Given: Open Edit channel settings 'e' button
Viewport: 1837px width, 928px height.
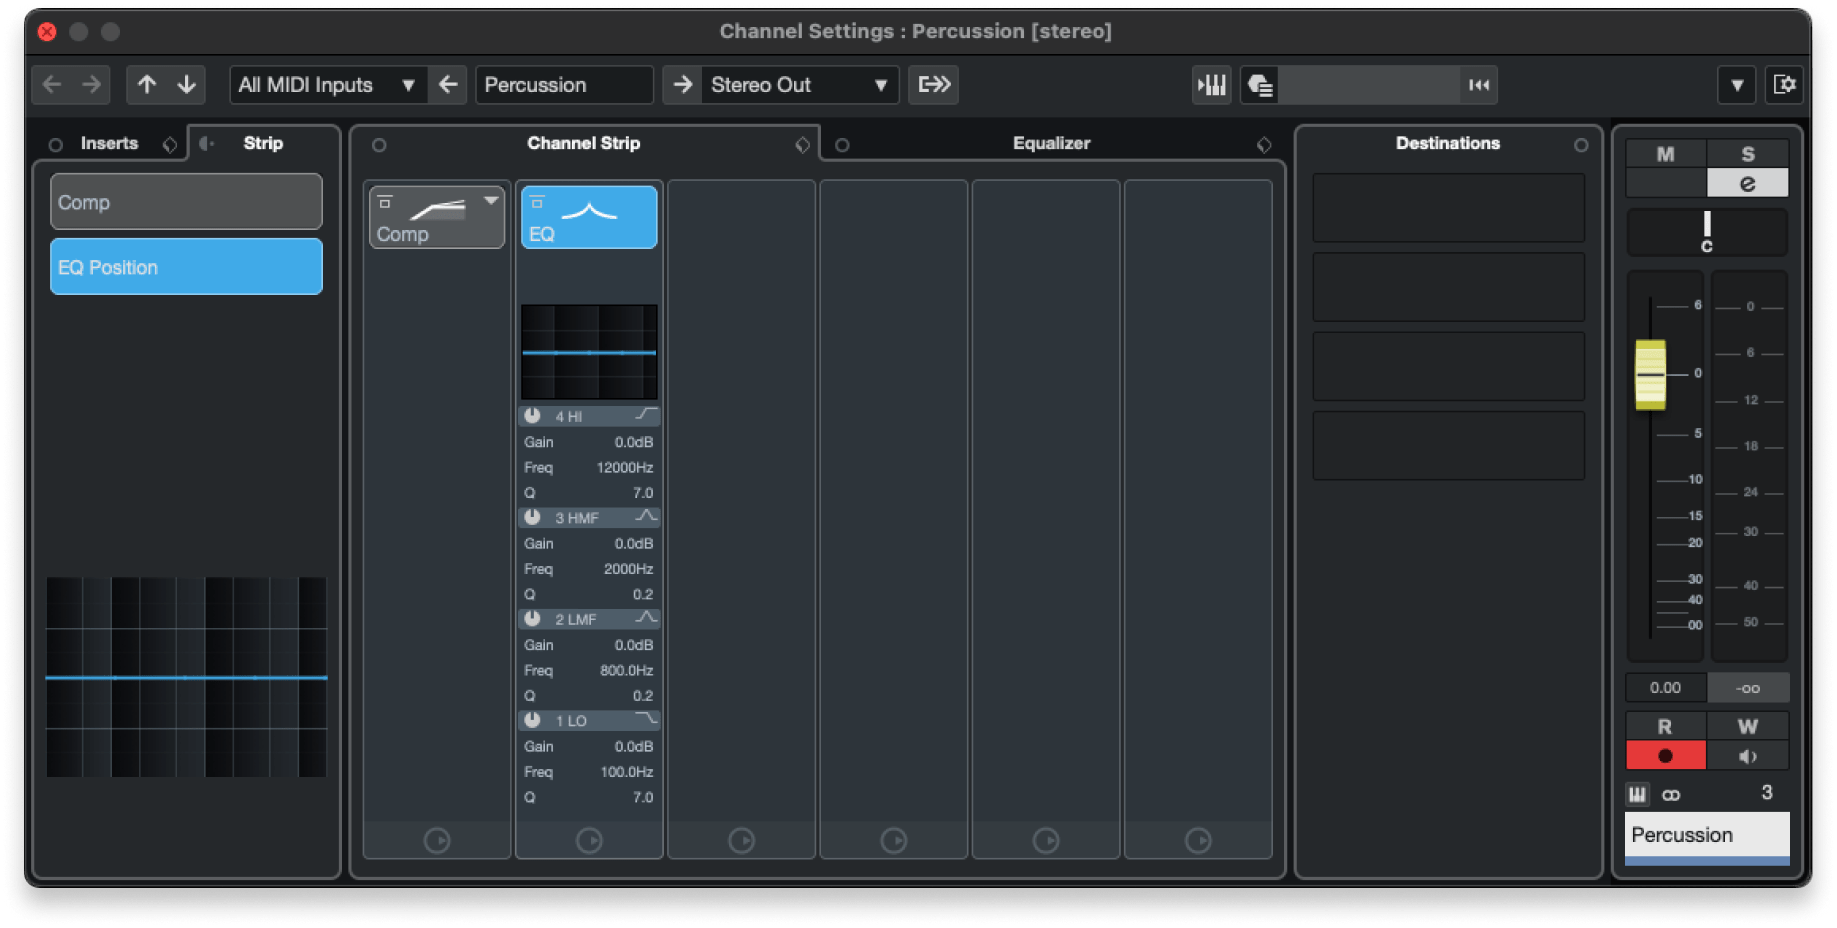Looking at the screenshot, I should click(x=1747, y=184).
